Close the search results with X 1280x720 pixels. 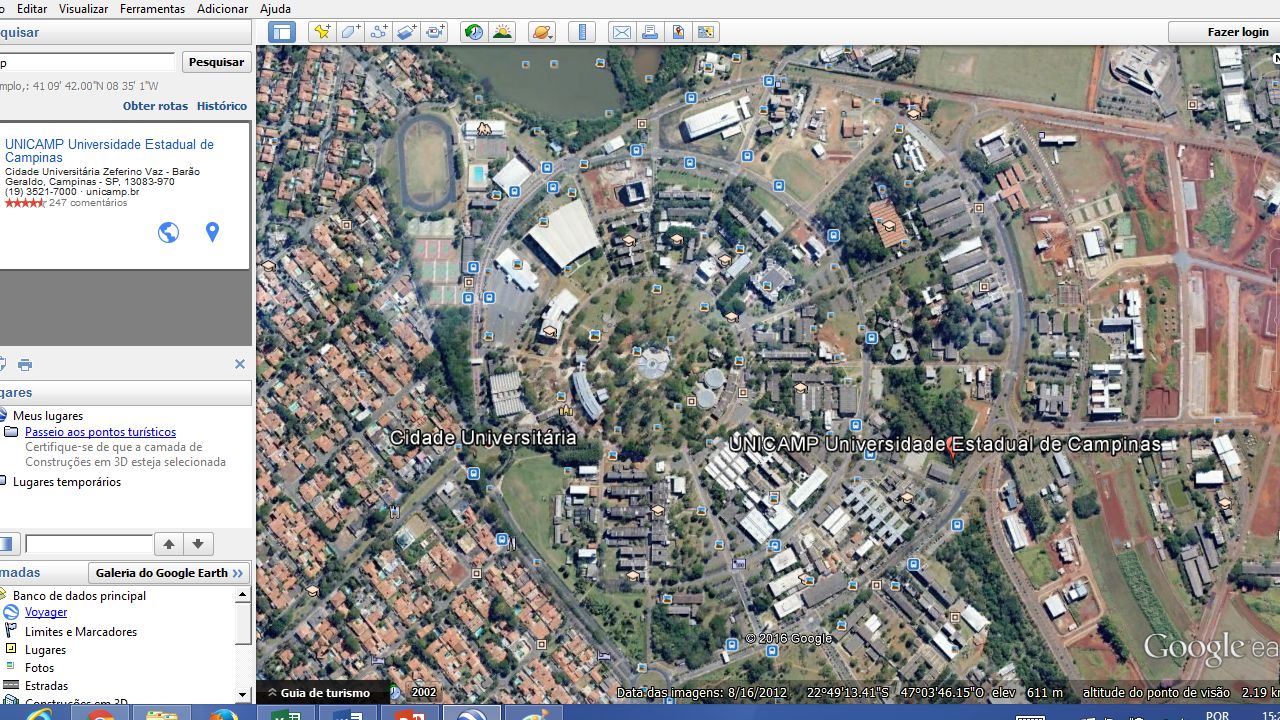[240, 364]
